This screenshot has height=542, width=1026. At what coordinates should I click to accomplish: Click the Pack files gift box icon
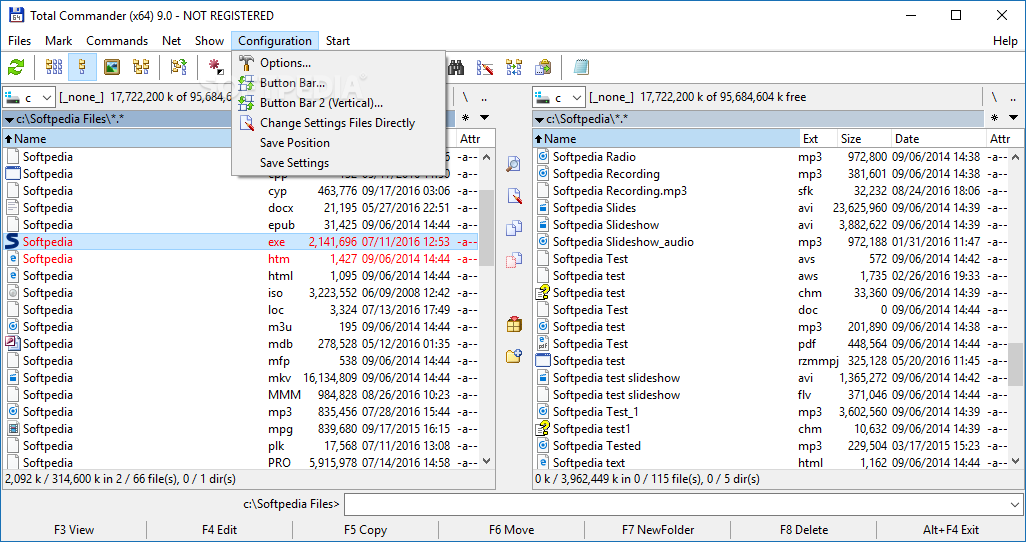pos(514,324)
